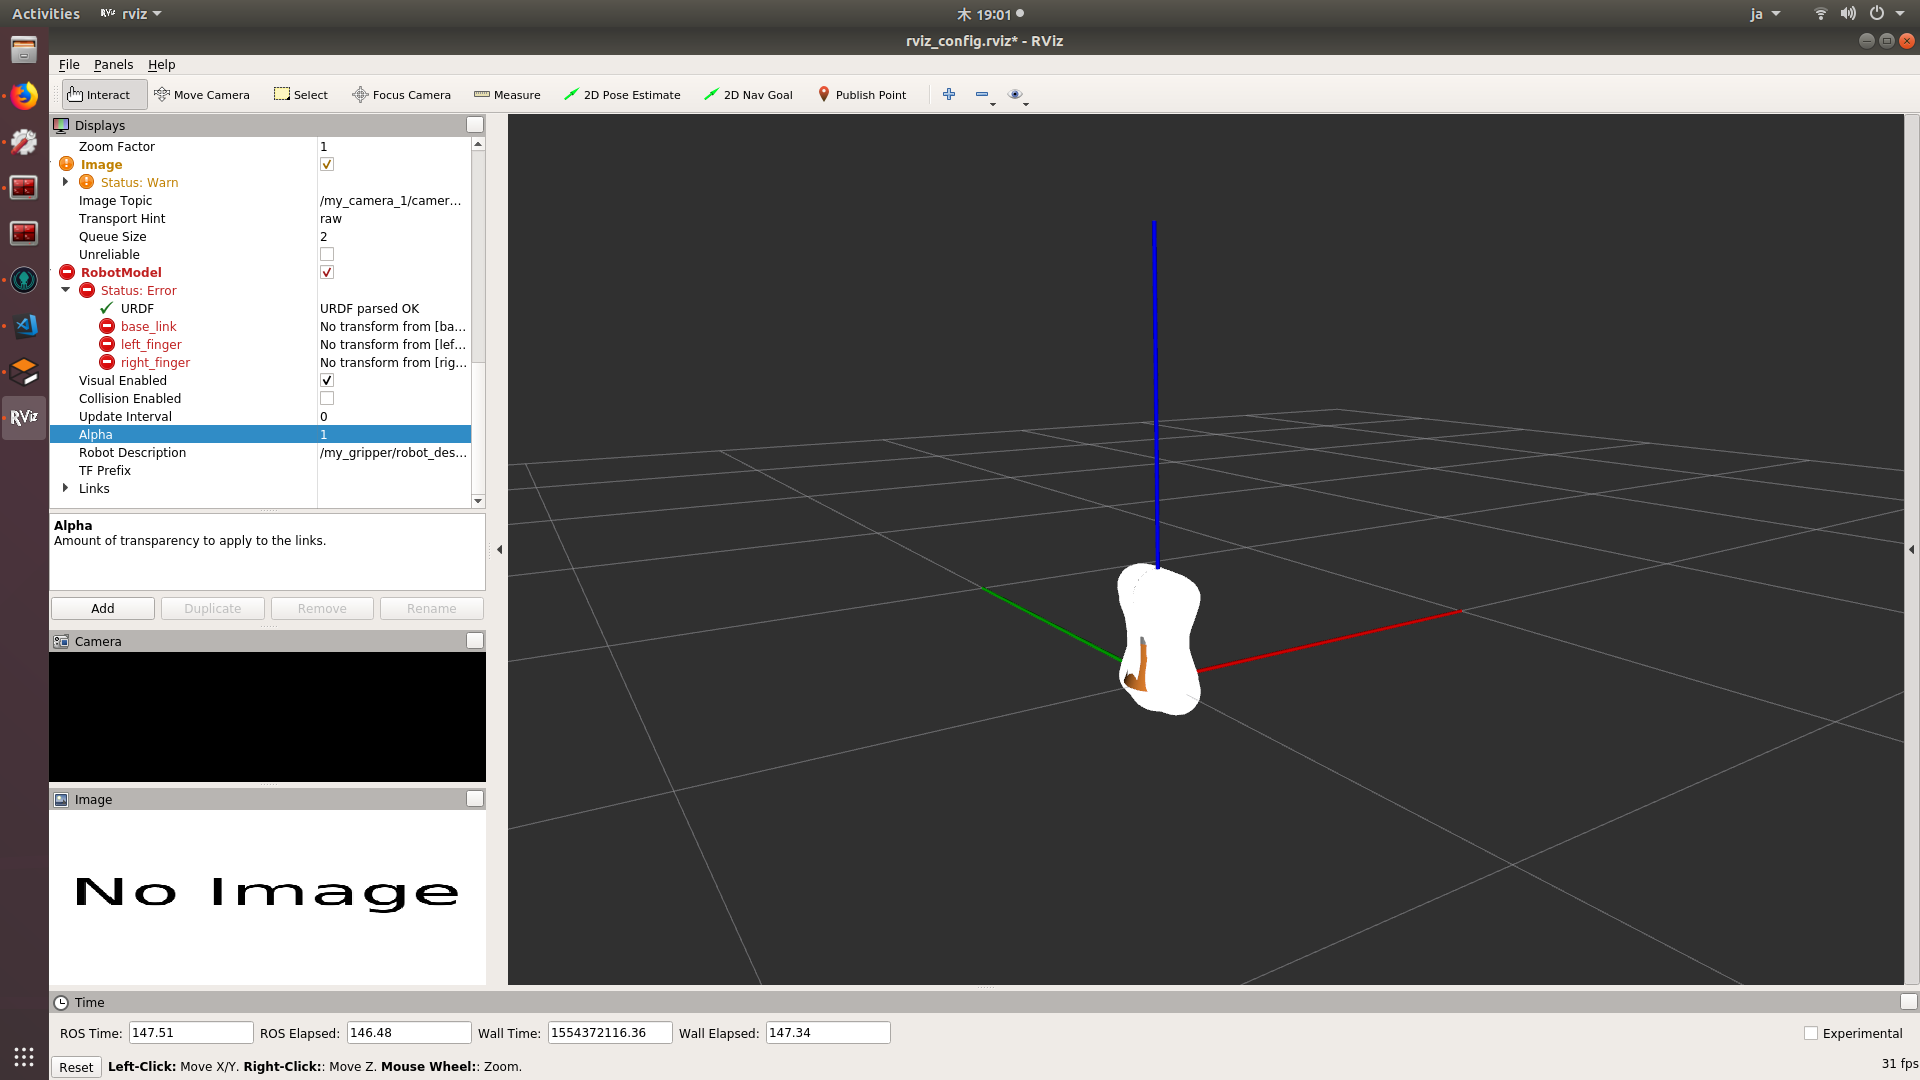Open the minus tool dropdown arrow
The image size is (1920, 1080).
click(x=993, y=103)
